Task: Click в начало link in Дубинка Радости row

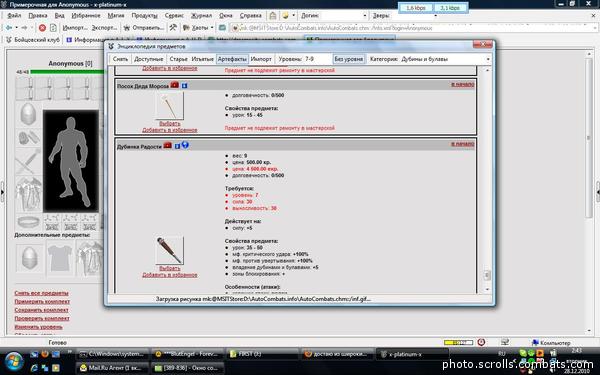Action: tap(463, 144)
